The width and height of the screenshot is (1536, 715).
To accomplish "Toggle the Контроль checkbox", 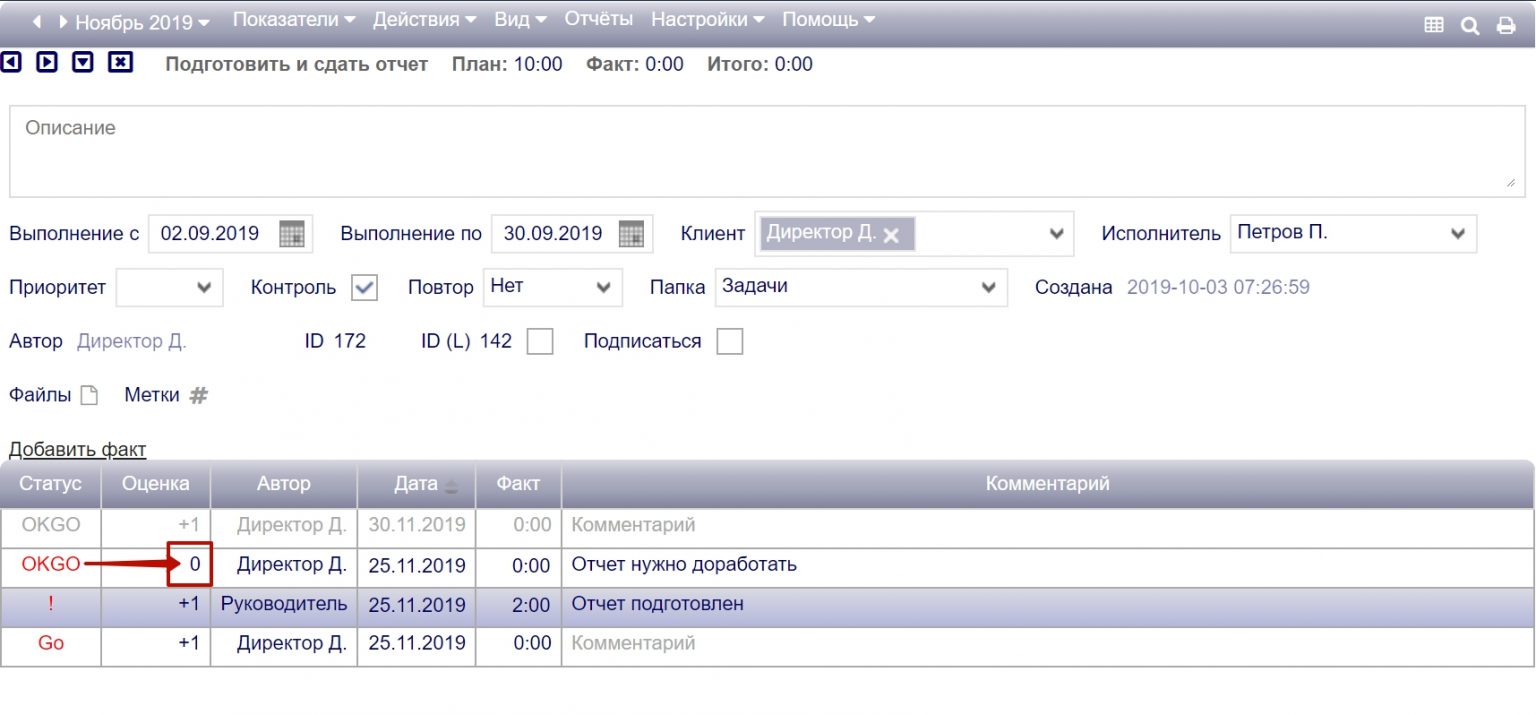I will coord(364,287).
